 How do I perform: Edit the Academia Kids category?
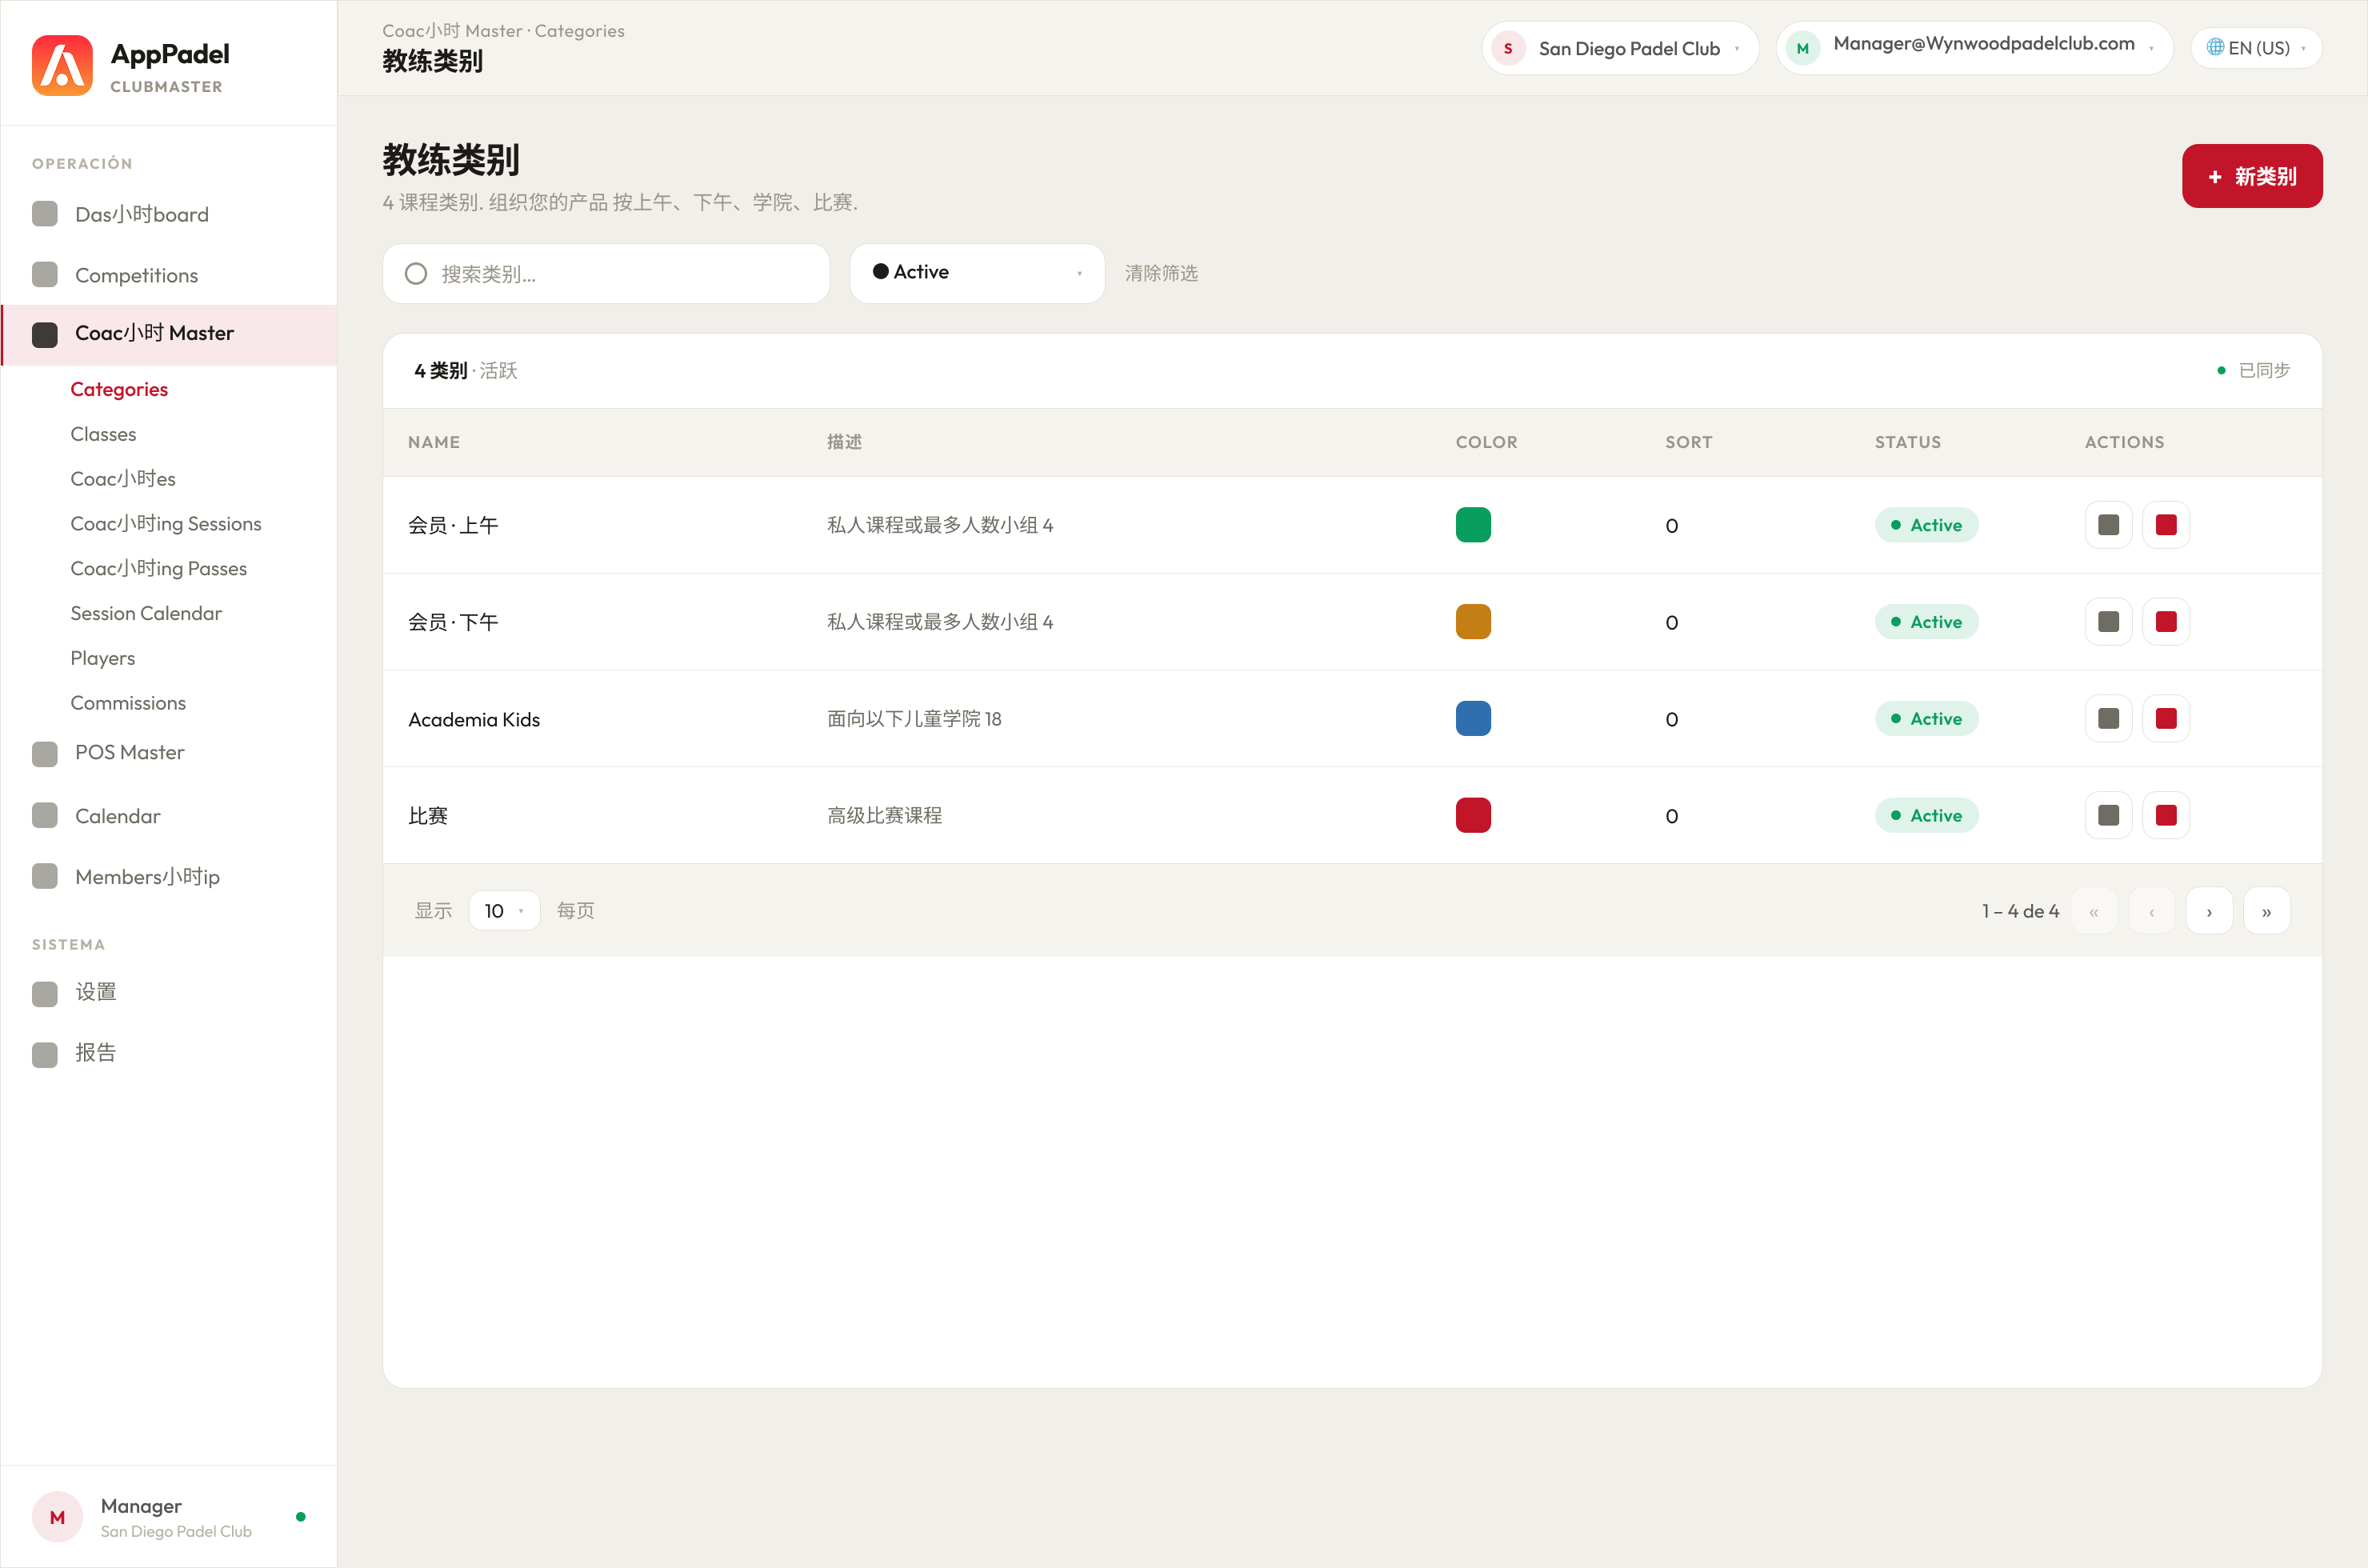click(2109, 718)
